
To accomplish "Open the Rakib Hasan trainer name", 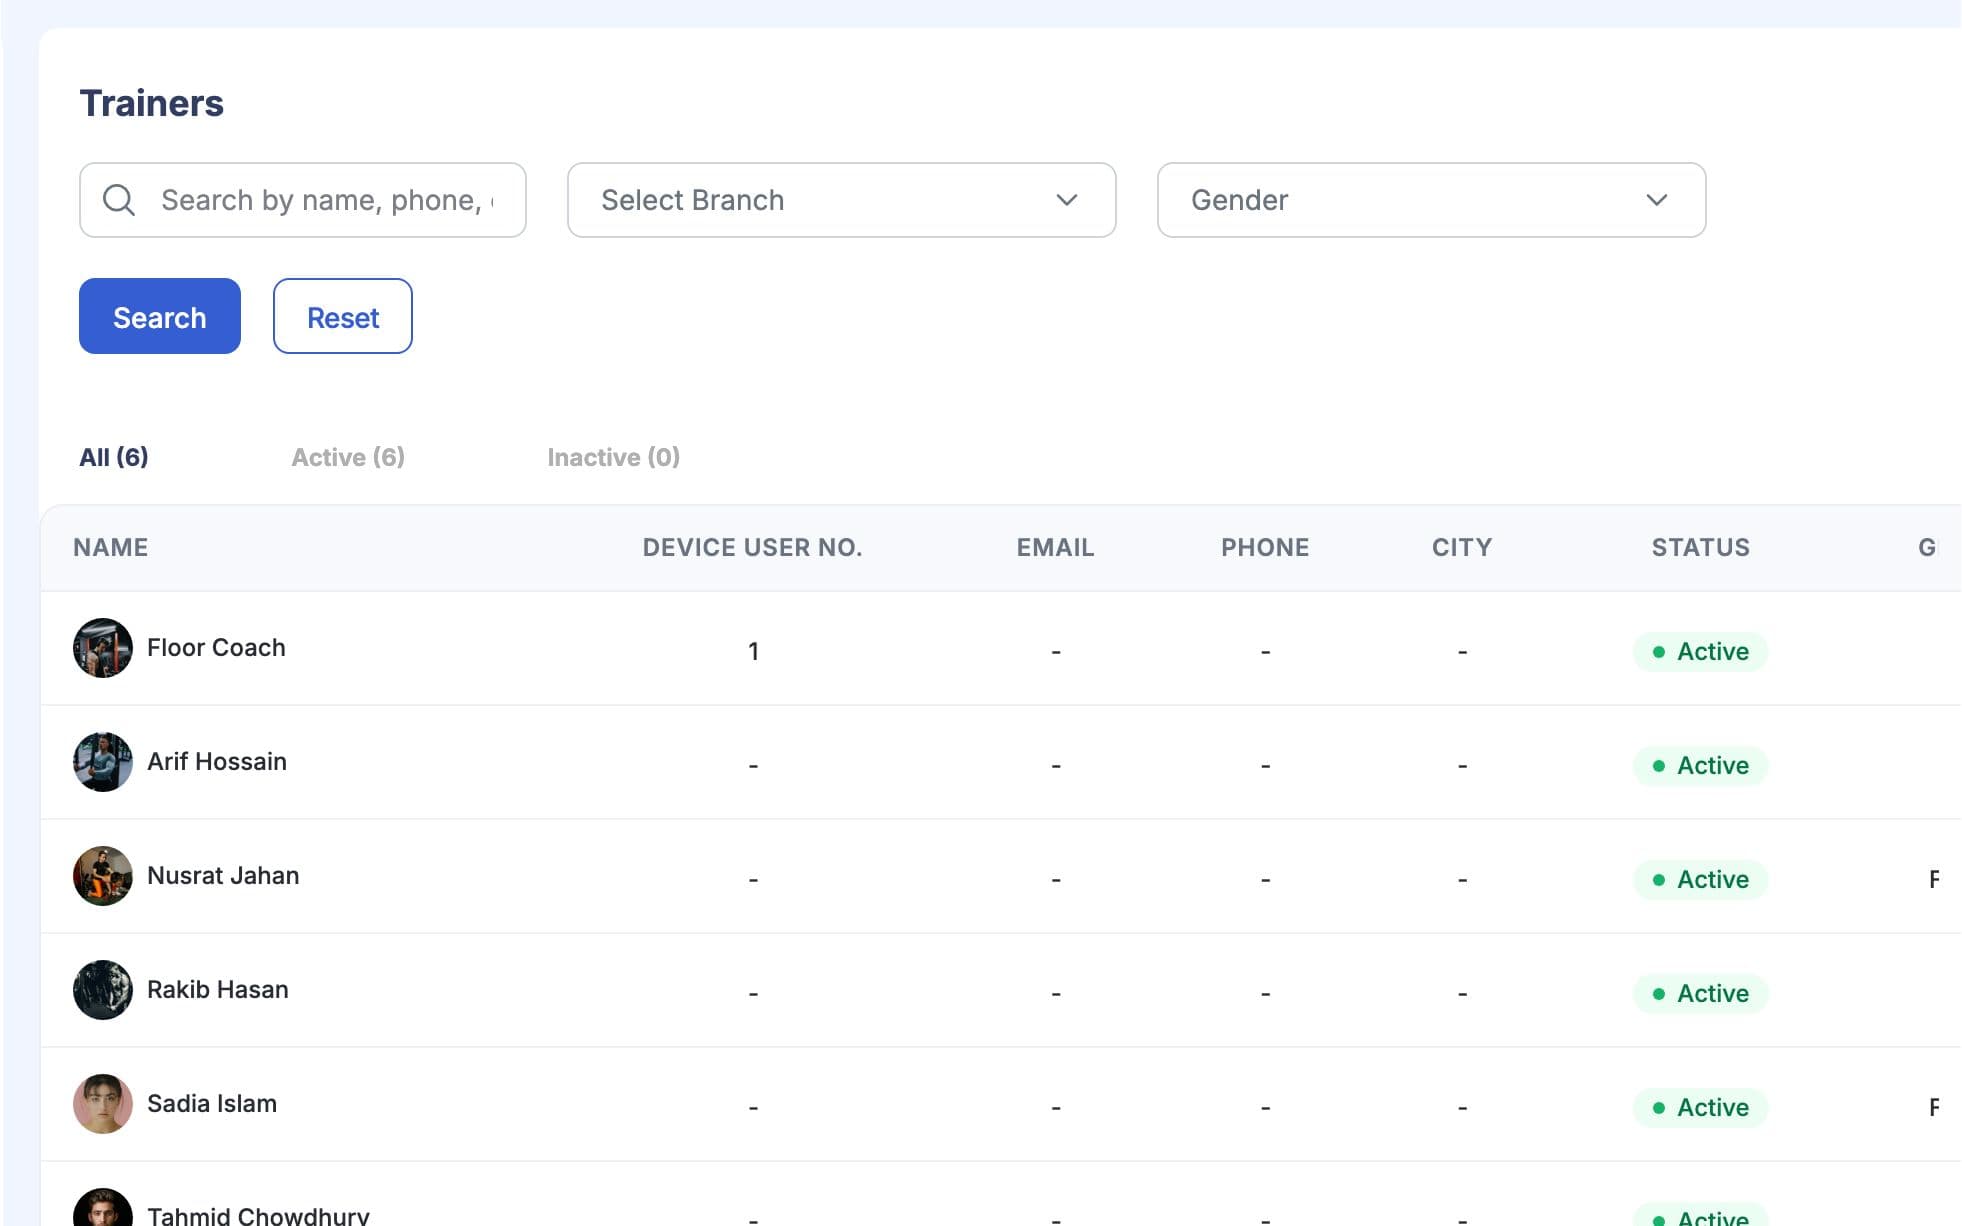I will tap(218, 990).
